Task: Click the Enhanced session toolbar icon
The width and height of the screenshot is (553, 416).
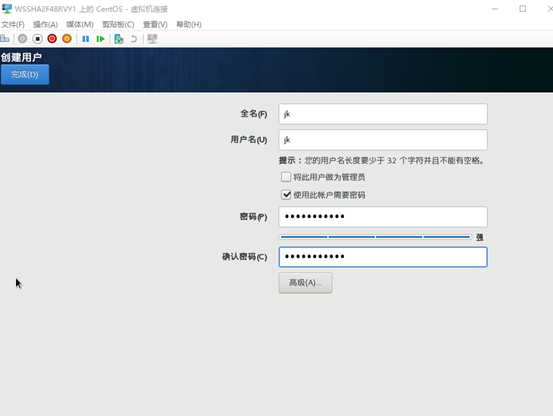Action: point(152,39)
